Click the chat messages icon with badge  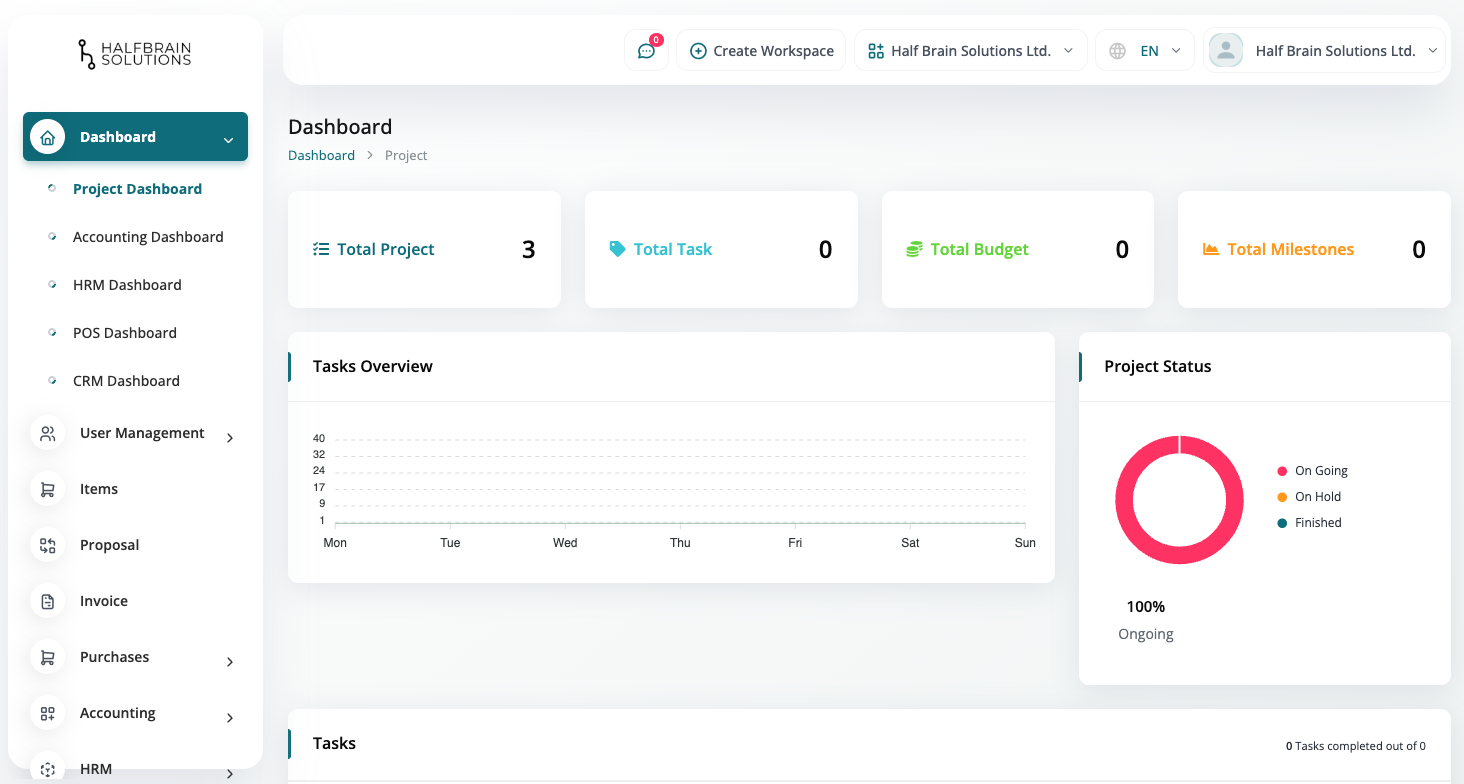[x=646, y=51]
